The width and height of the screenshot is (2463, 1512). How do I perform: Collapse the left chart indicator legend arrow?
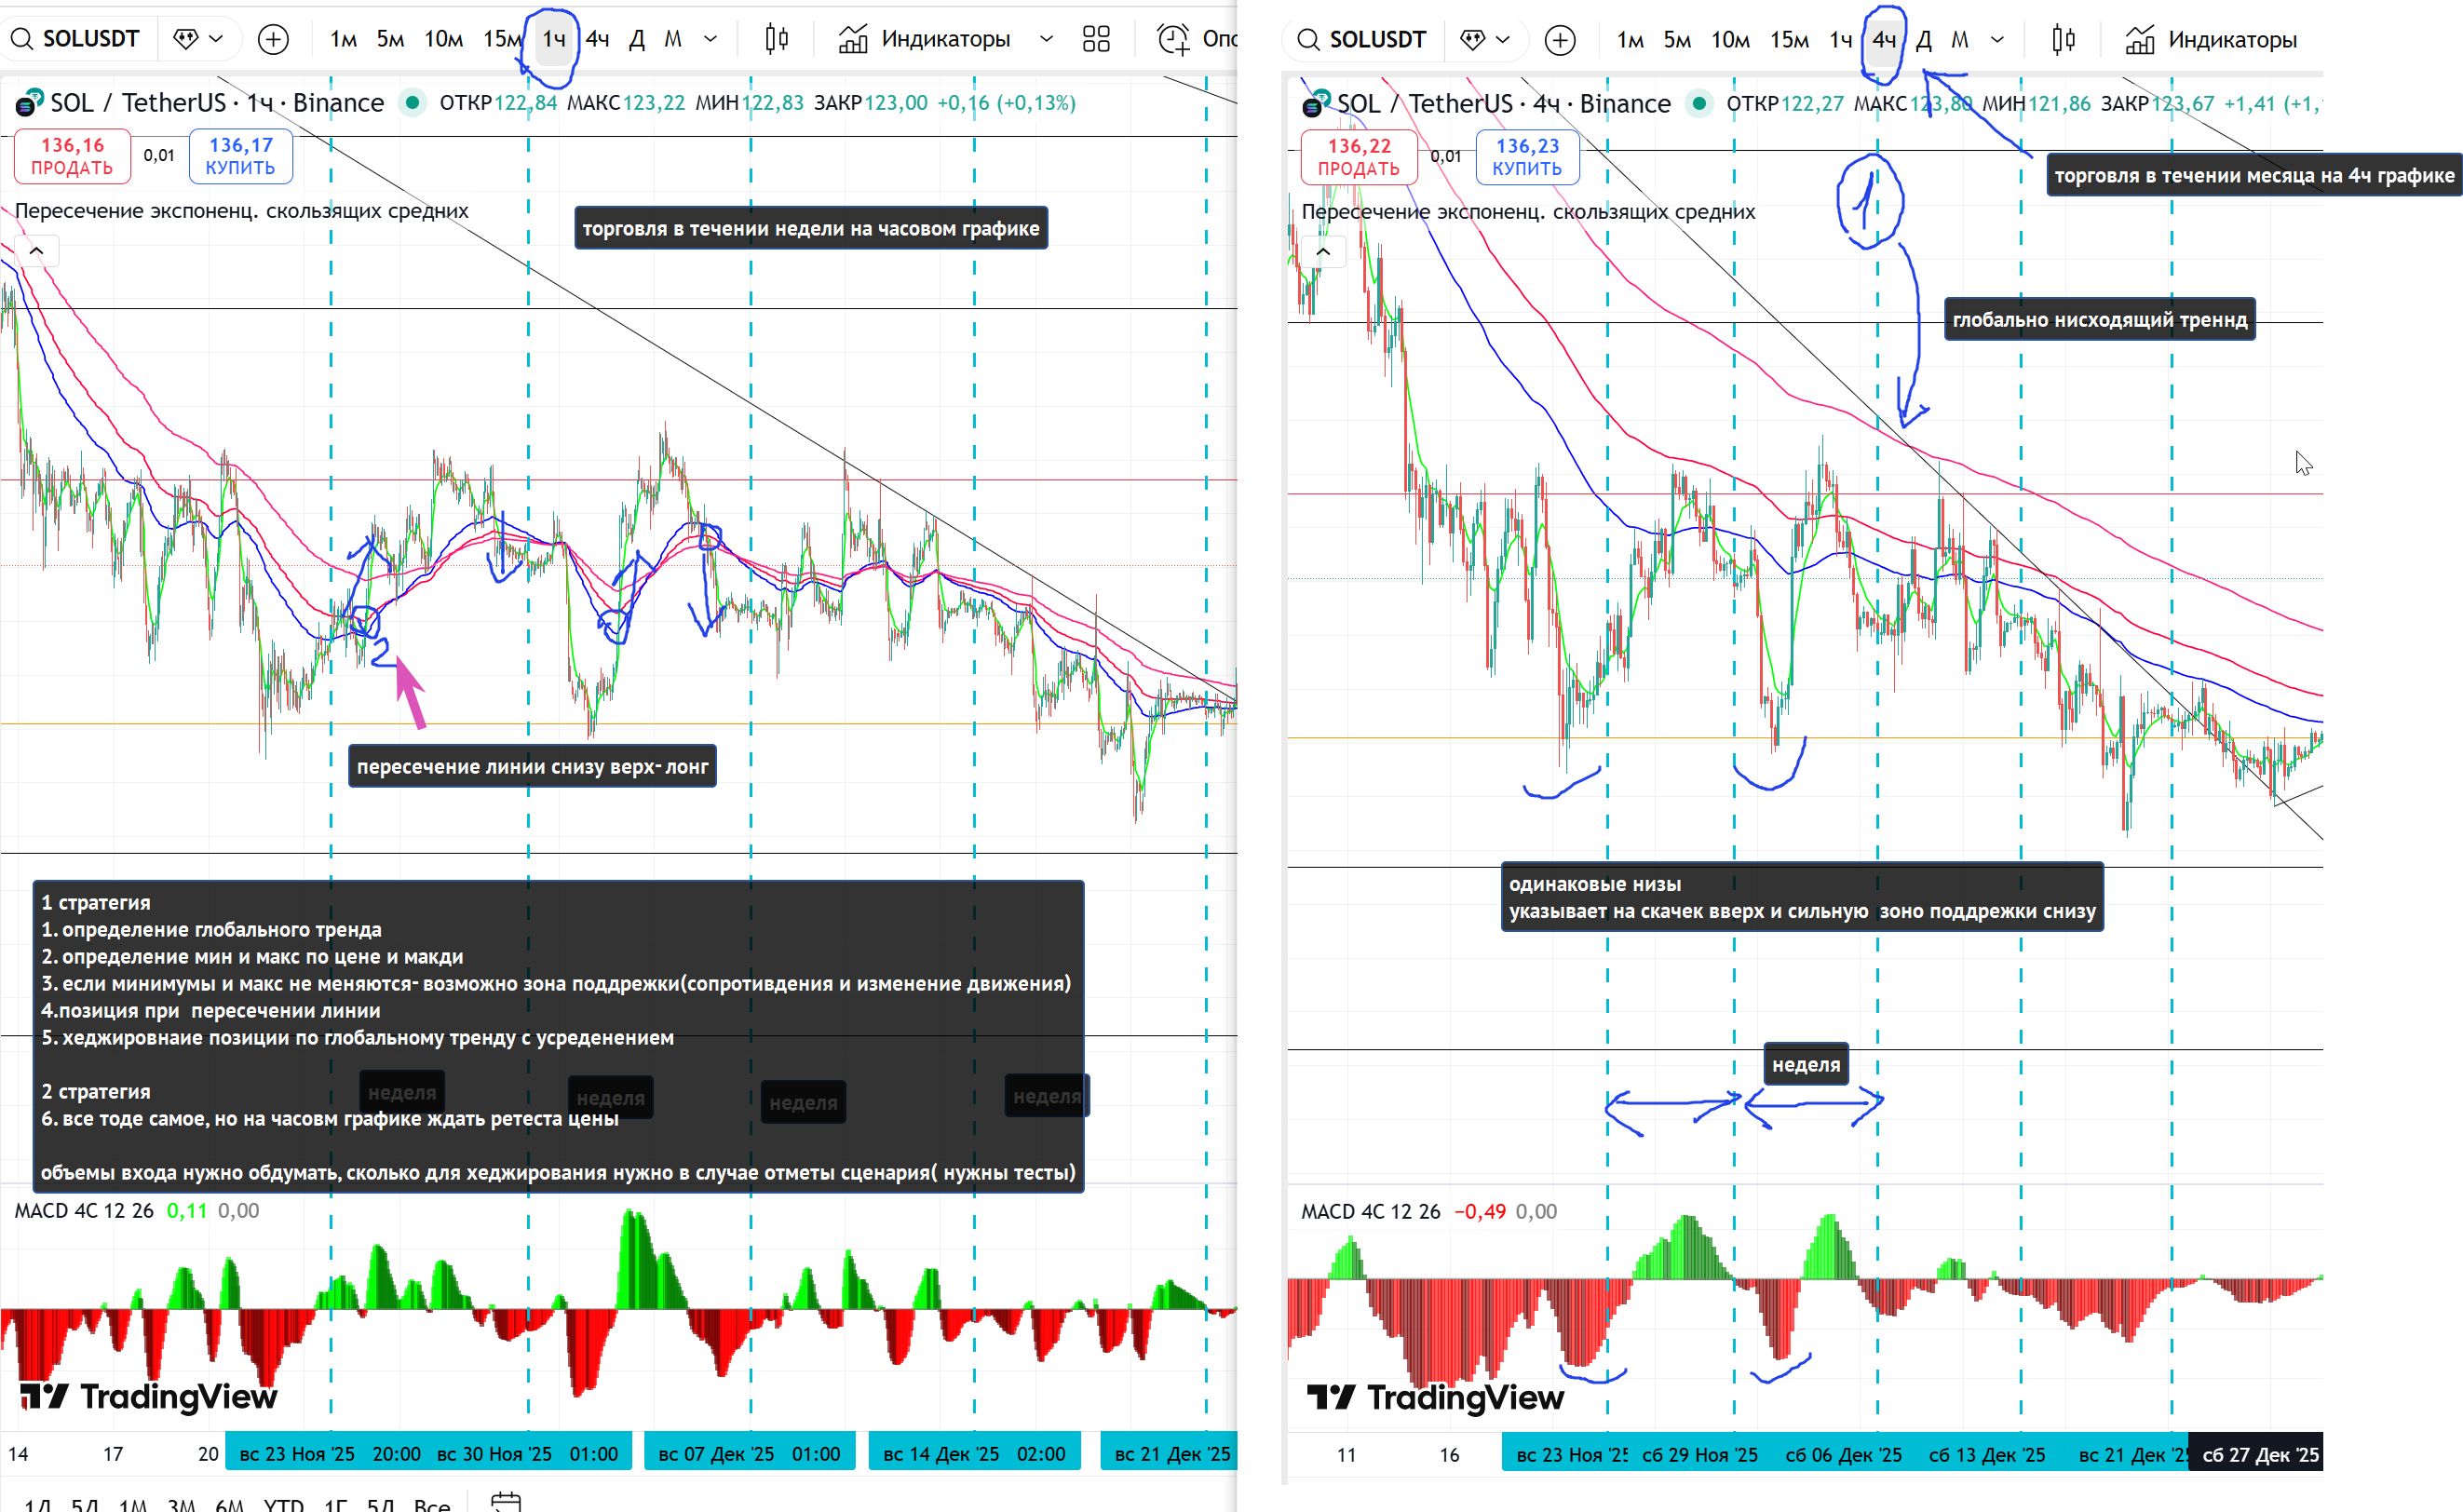37,250
